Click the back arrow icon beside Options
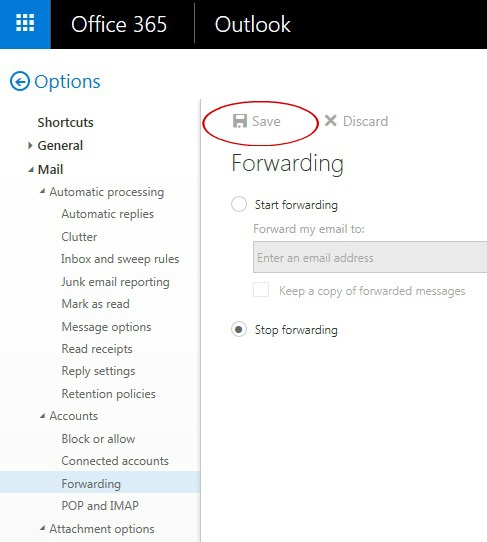 pyautogui.click(x=20, y=82)
